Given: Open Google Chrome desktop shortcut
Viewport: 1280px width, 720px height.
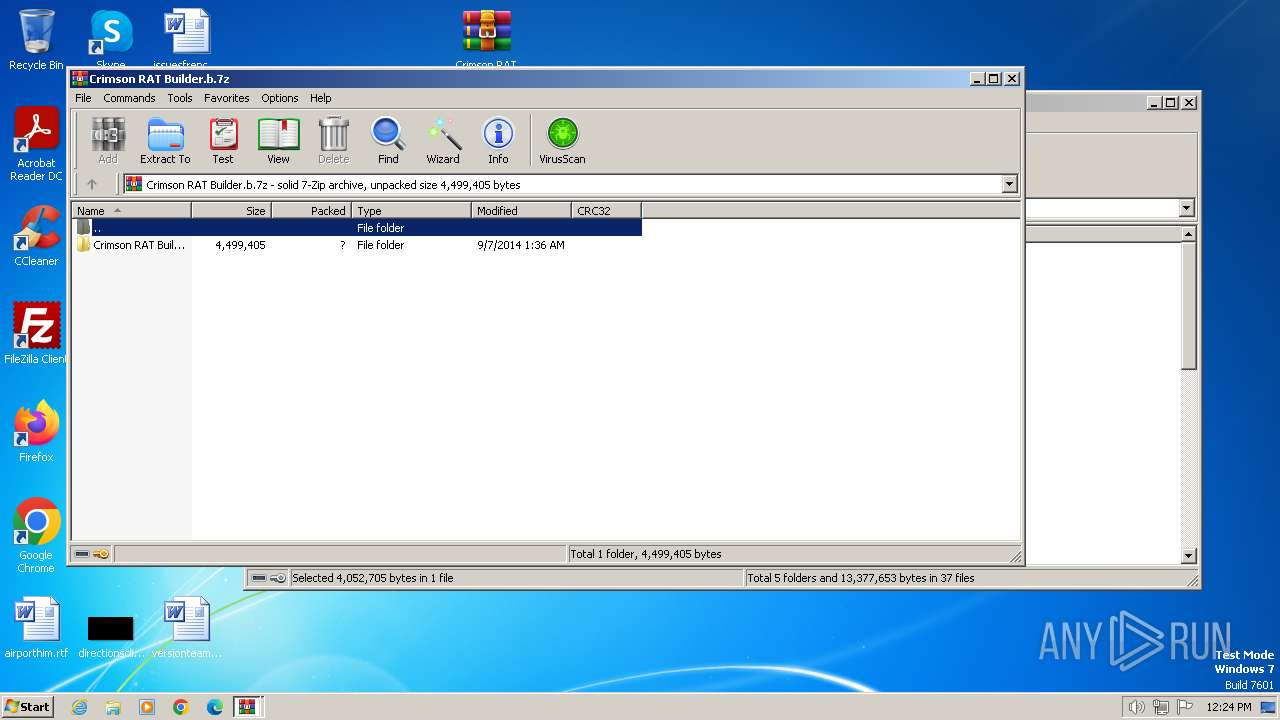Looking at the screenshot, I should pos(36,536).
